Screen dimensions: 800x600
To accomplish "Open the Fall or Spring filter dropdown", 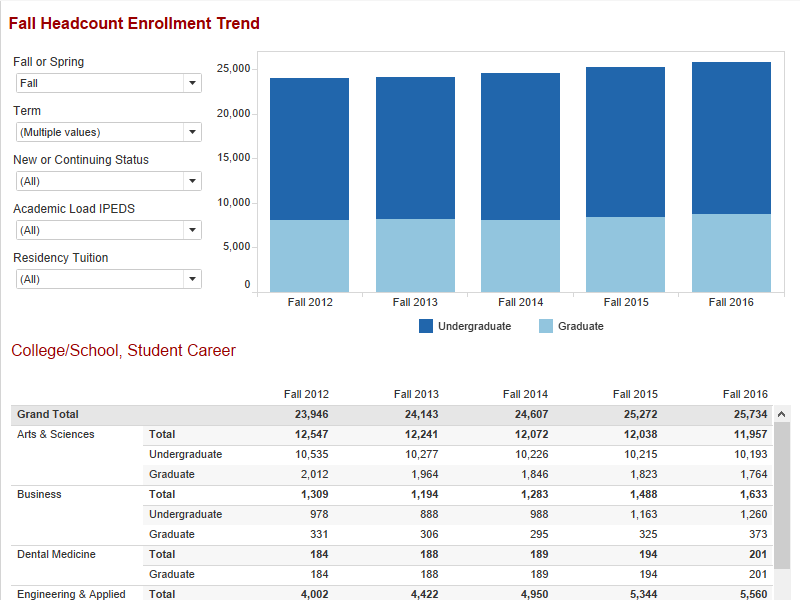I will 191,82.
